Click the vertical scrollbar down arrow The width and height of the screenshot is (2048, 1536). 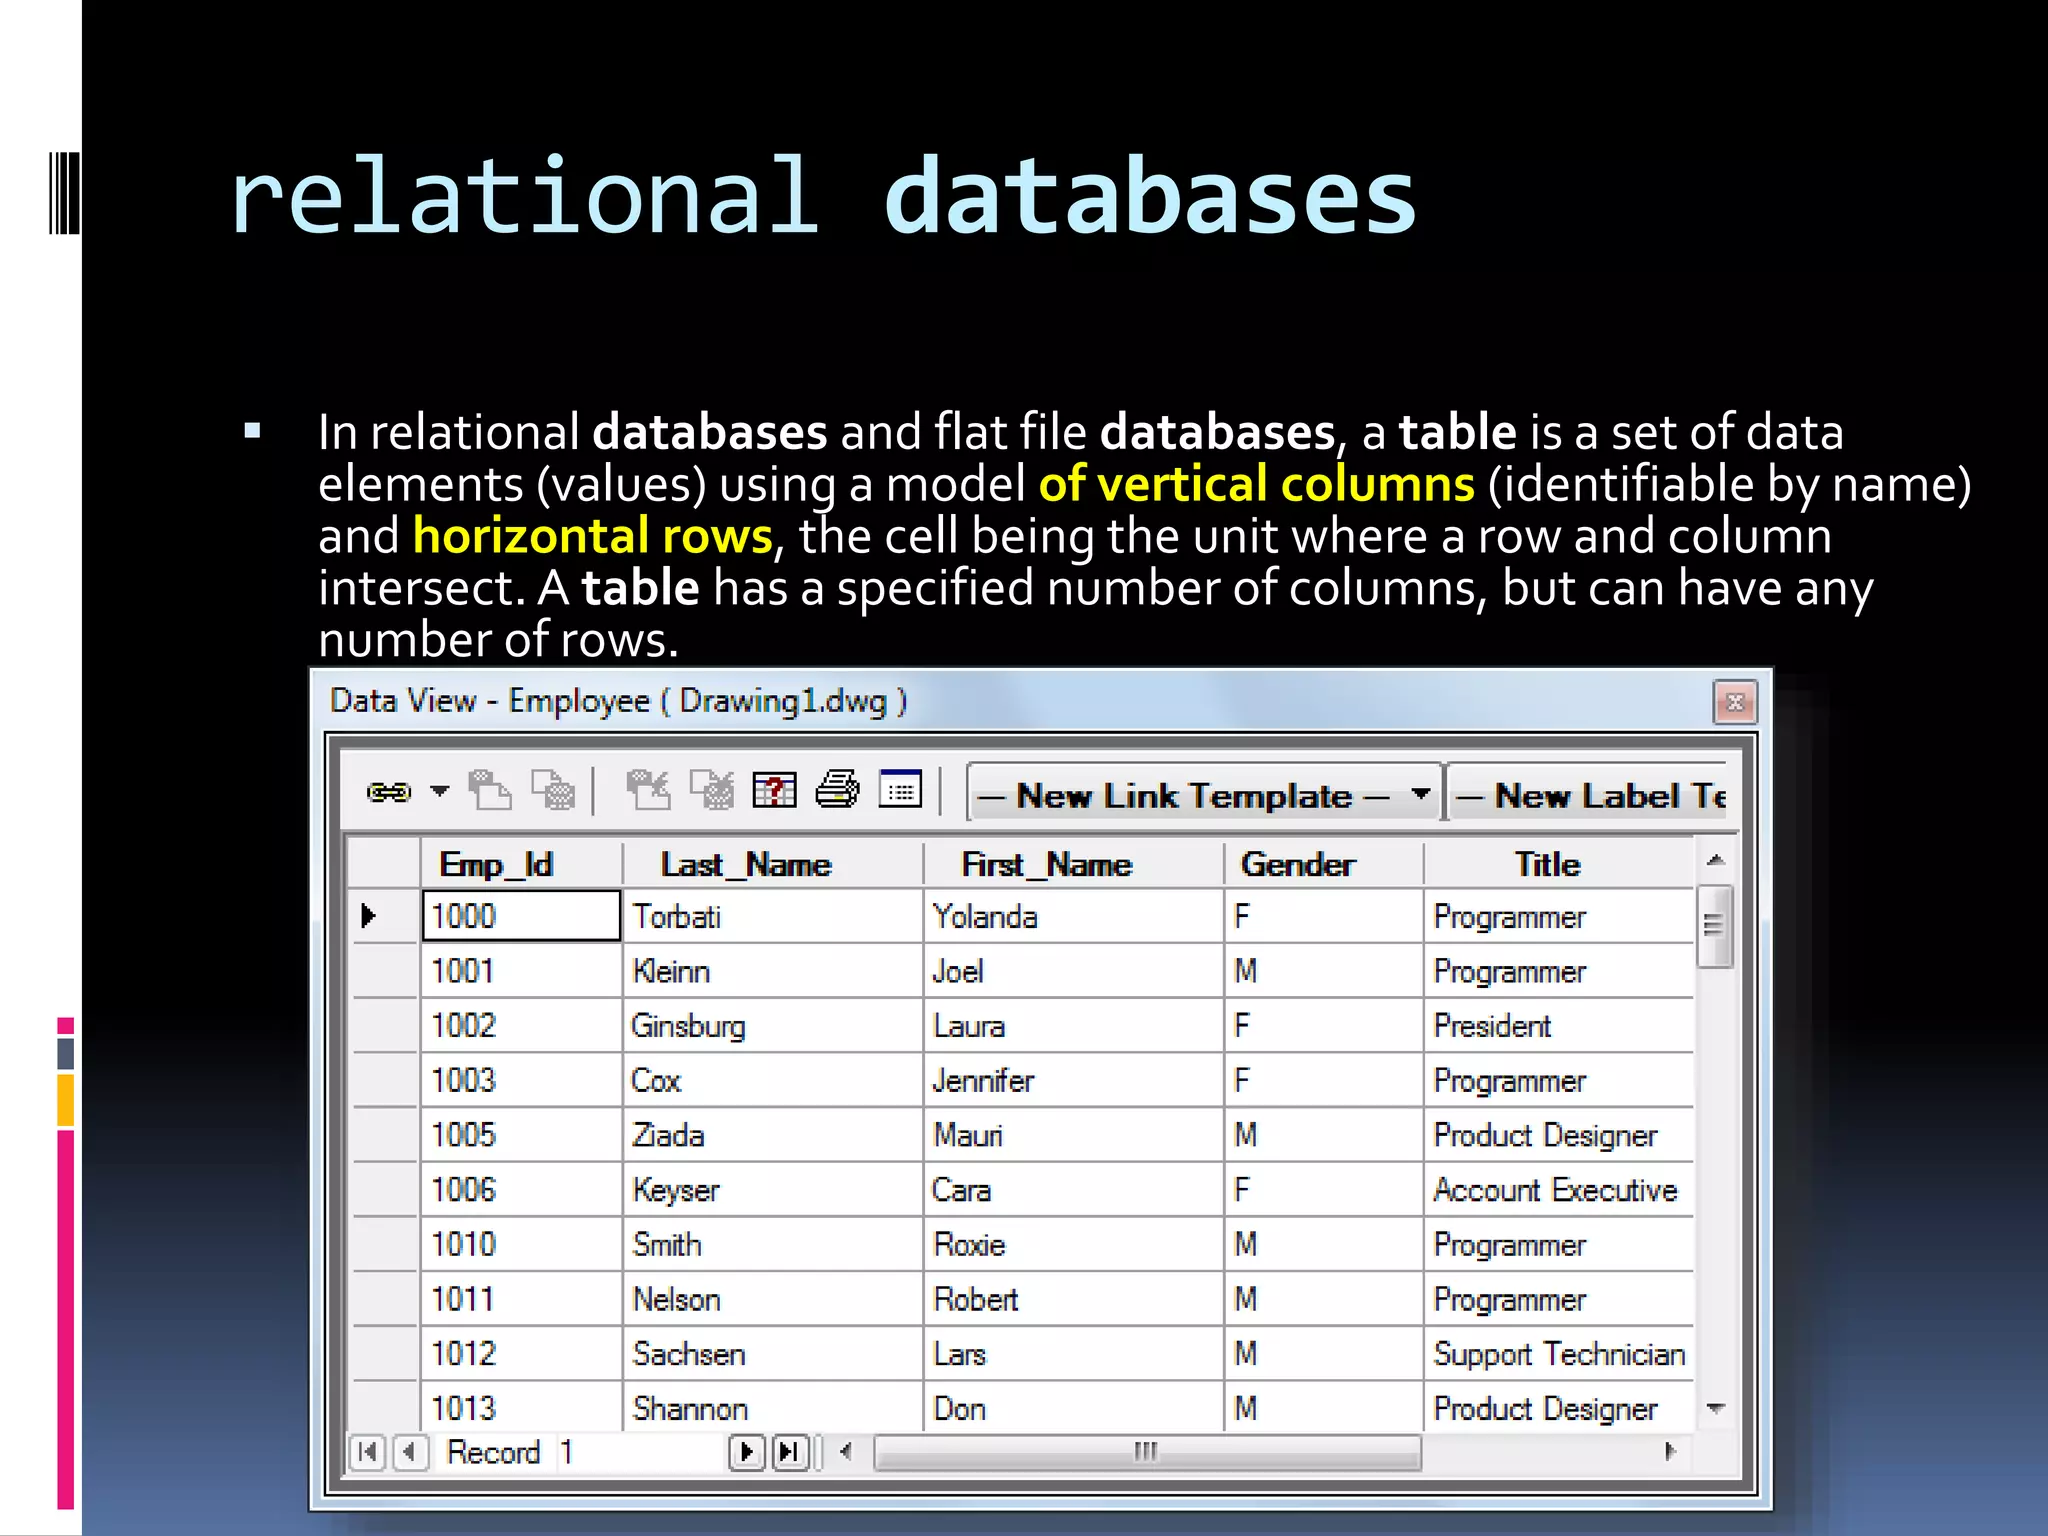(1716, 1409)
